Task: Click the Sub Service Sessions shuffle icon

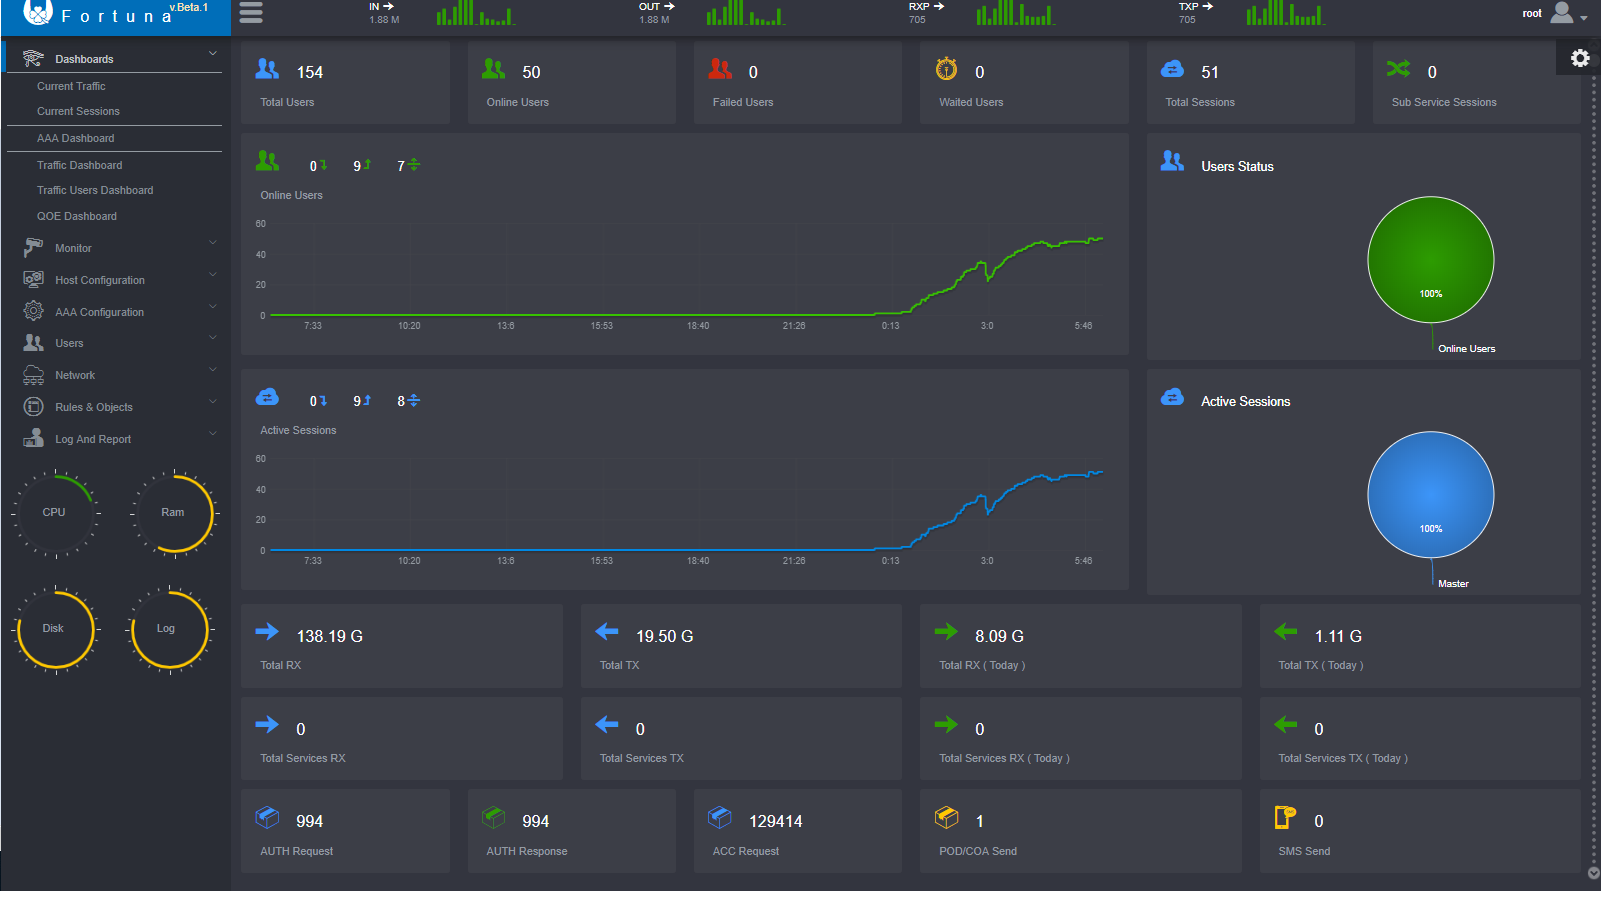Action: [1398, 69]
